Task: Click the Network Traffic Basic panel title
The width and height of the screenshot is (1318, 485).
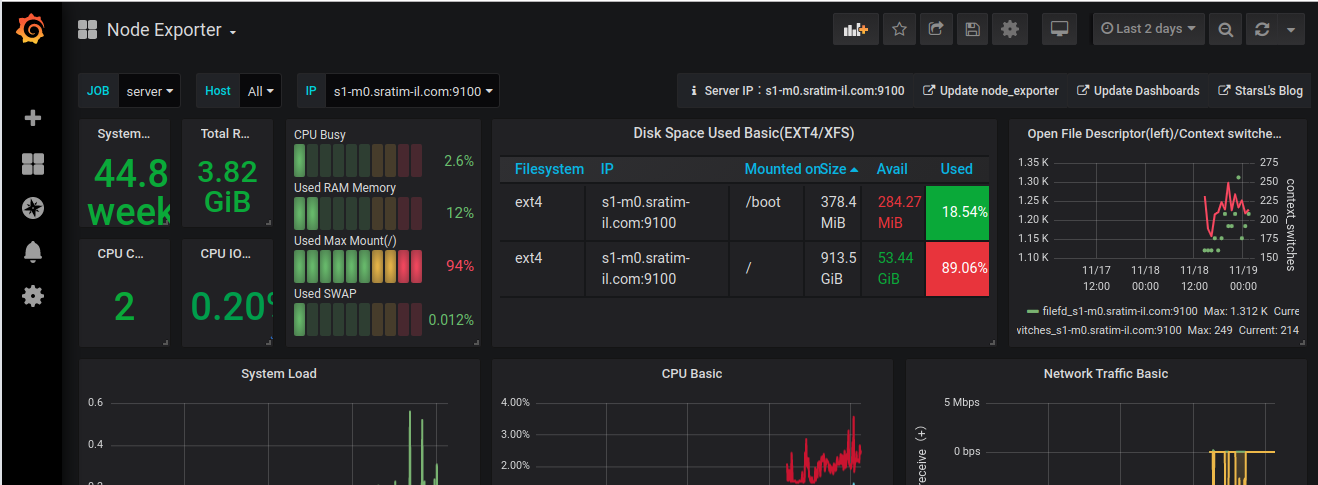Action: pyautogui.click(x=1106, y=374)
